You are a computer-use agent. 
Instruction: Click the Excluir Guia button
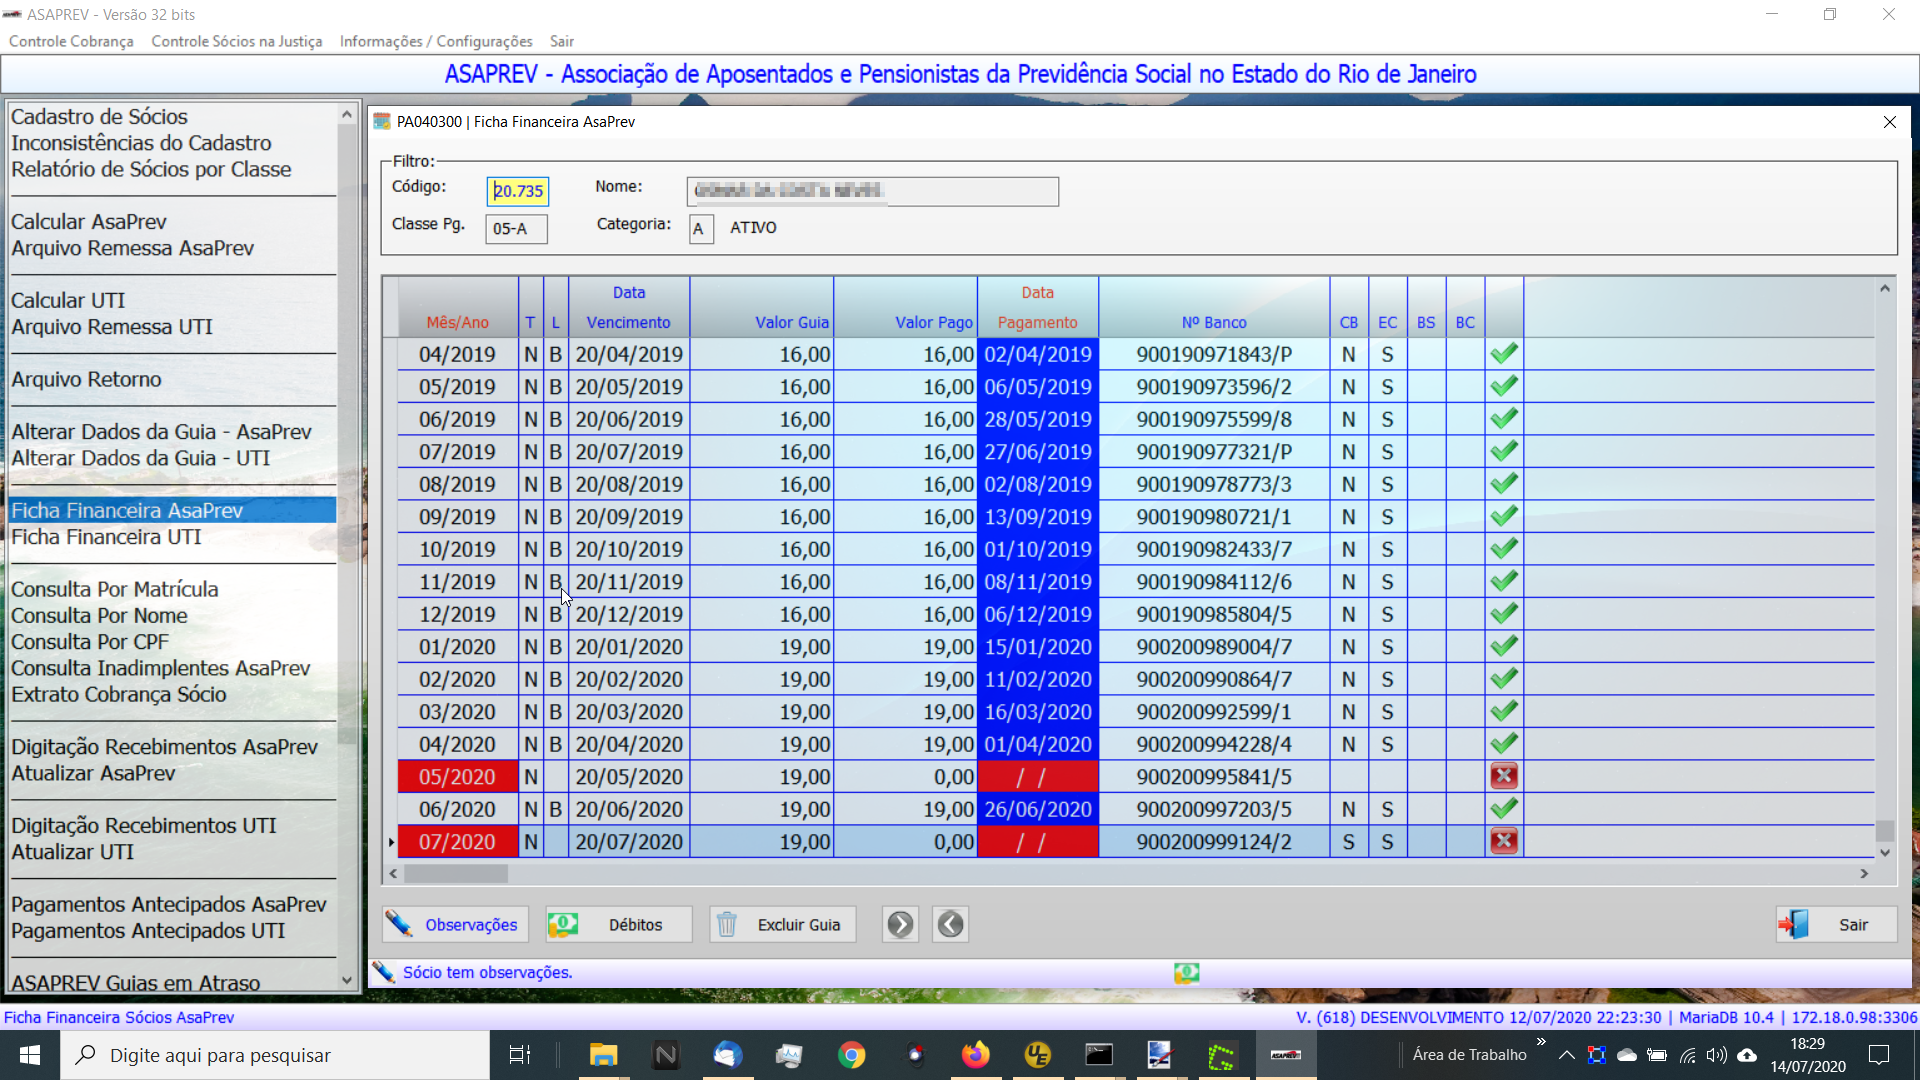(782, 924)
